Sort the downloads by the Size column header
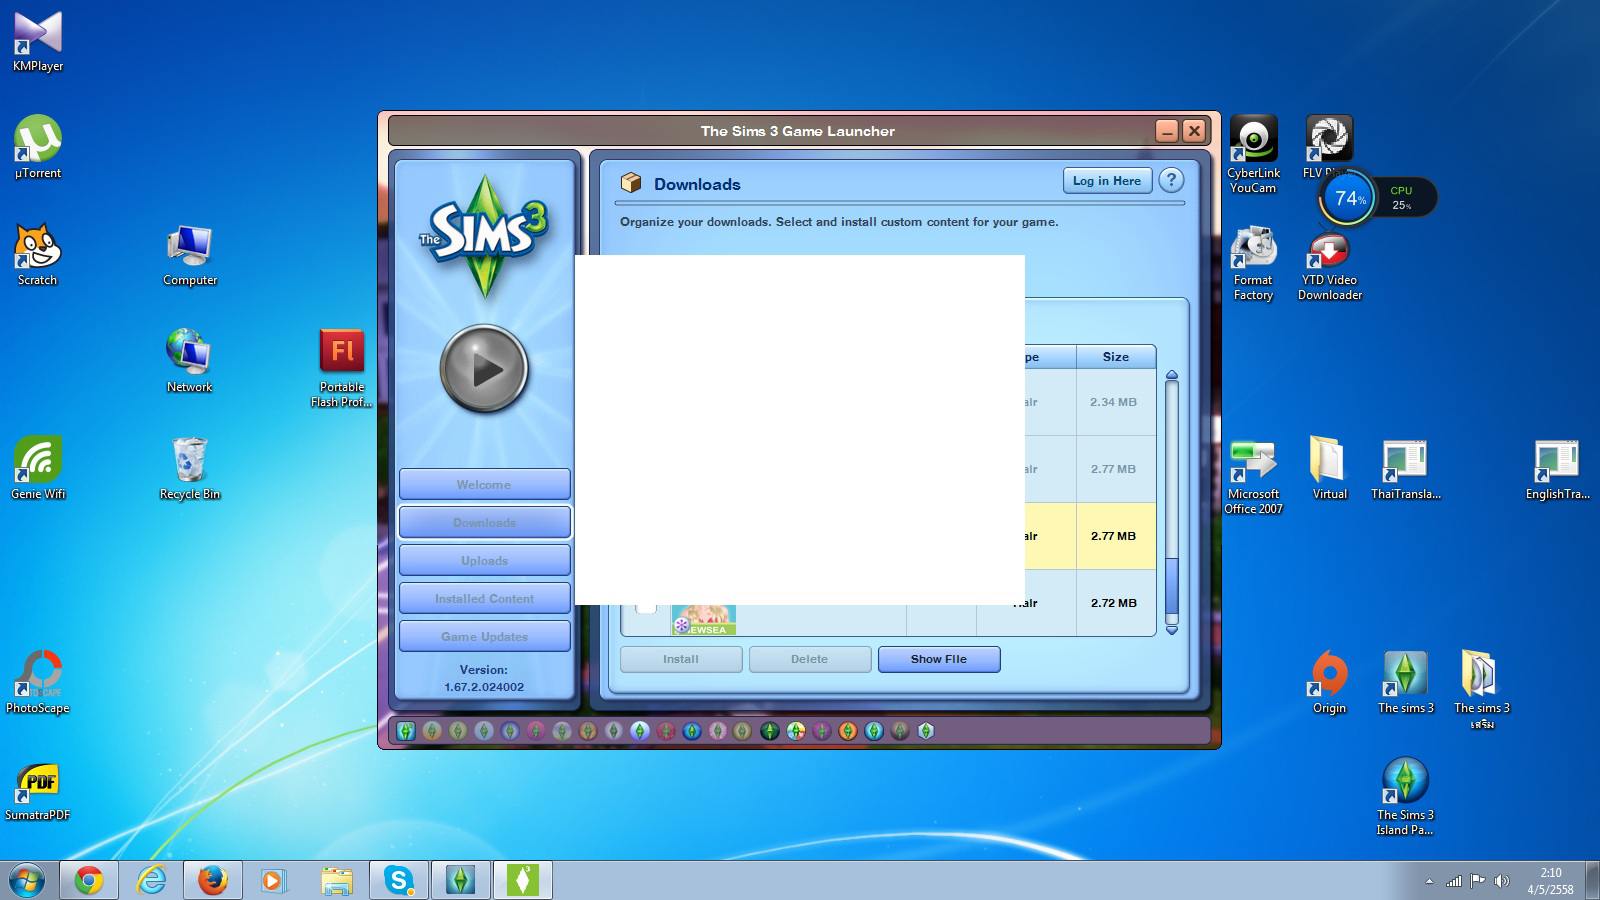Viewport: 1600px width, 900px height. tap(1116, 357)
